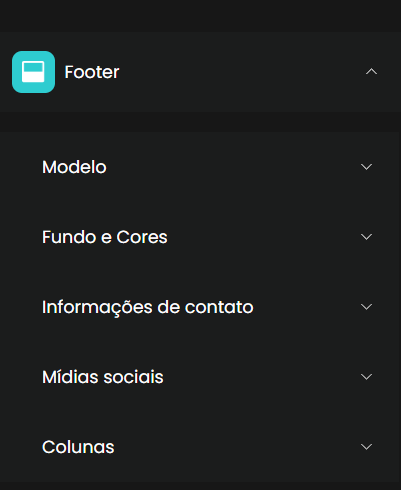Click the down chevron beside Fundo e Cores

[366, 237]
